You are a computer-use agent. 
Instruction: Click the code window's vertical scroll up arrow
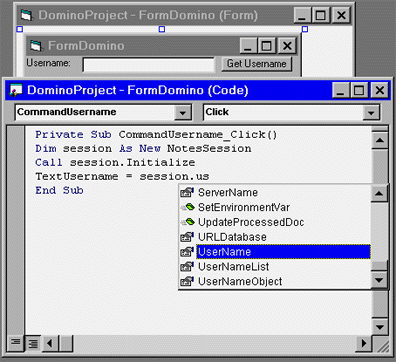click(x=380, y=140)
